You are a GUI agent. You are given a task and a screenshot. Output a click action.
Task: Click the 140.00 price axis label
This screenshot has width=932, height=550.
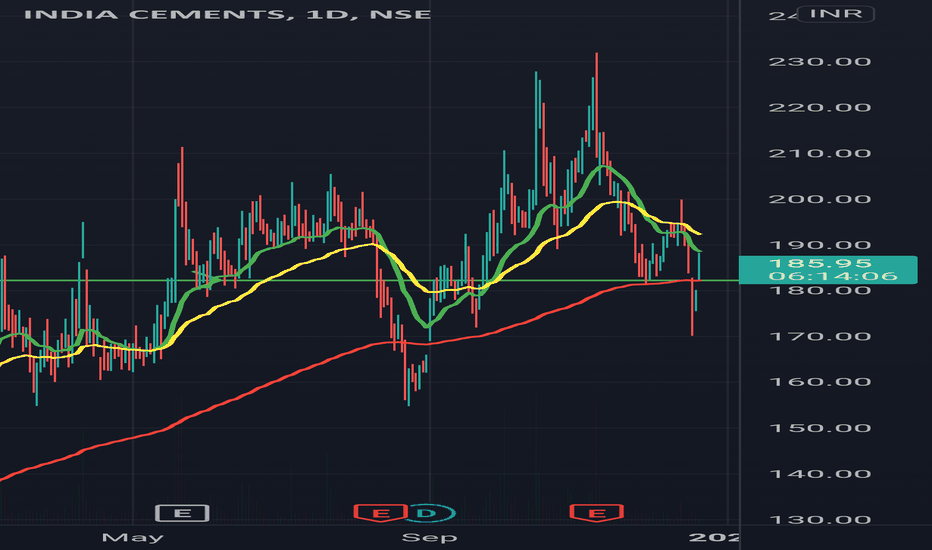pos(820,474)
